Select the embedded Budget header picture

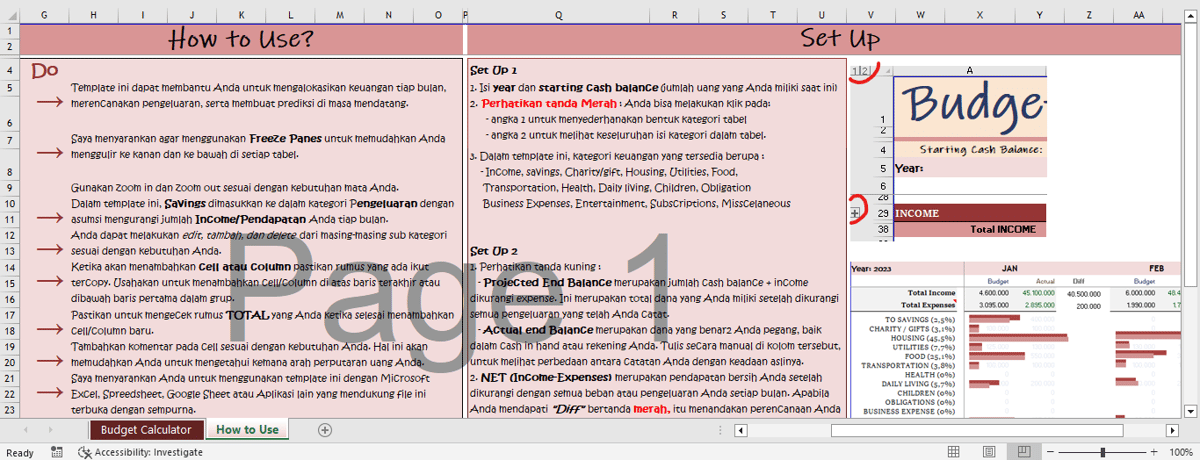pos(948,151)
